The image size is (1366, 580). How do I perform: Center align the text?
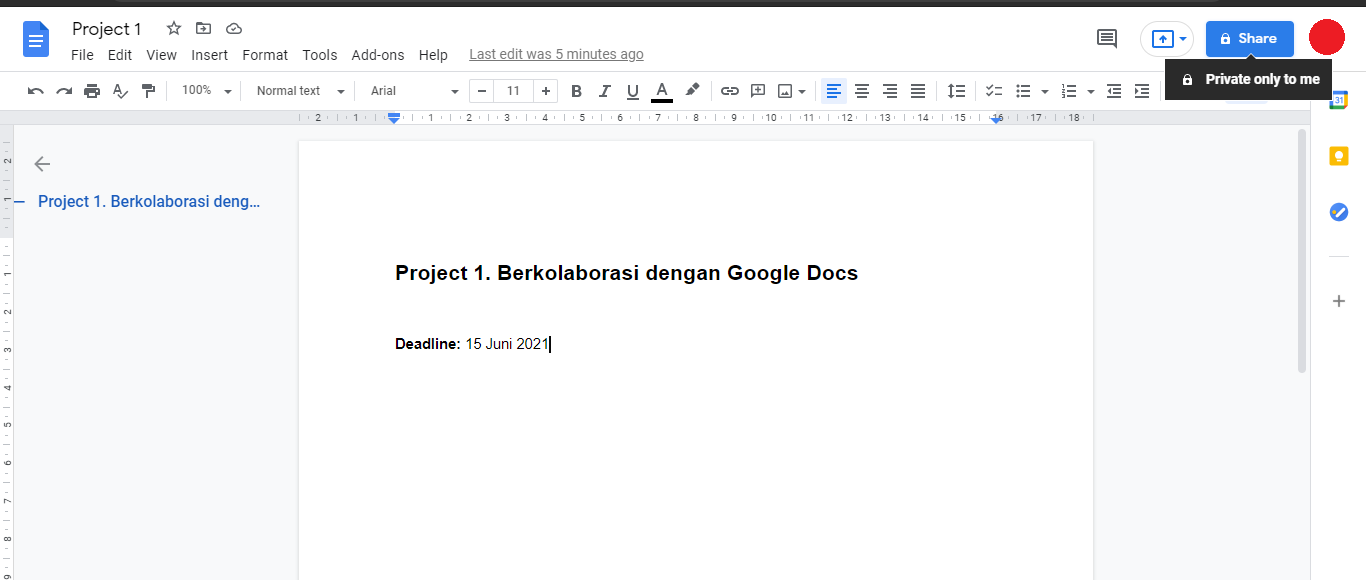[x=862, y=91]
